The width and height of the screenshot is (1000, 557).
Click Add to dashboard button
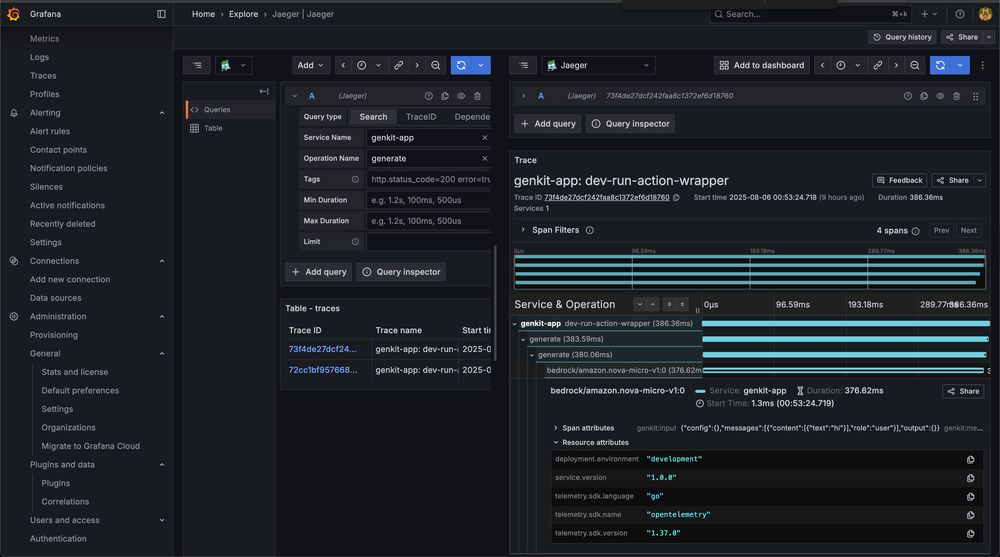click(x=761, y=65)
